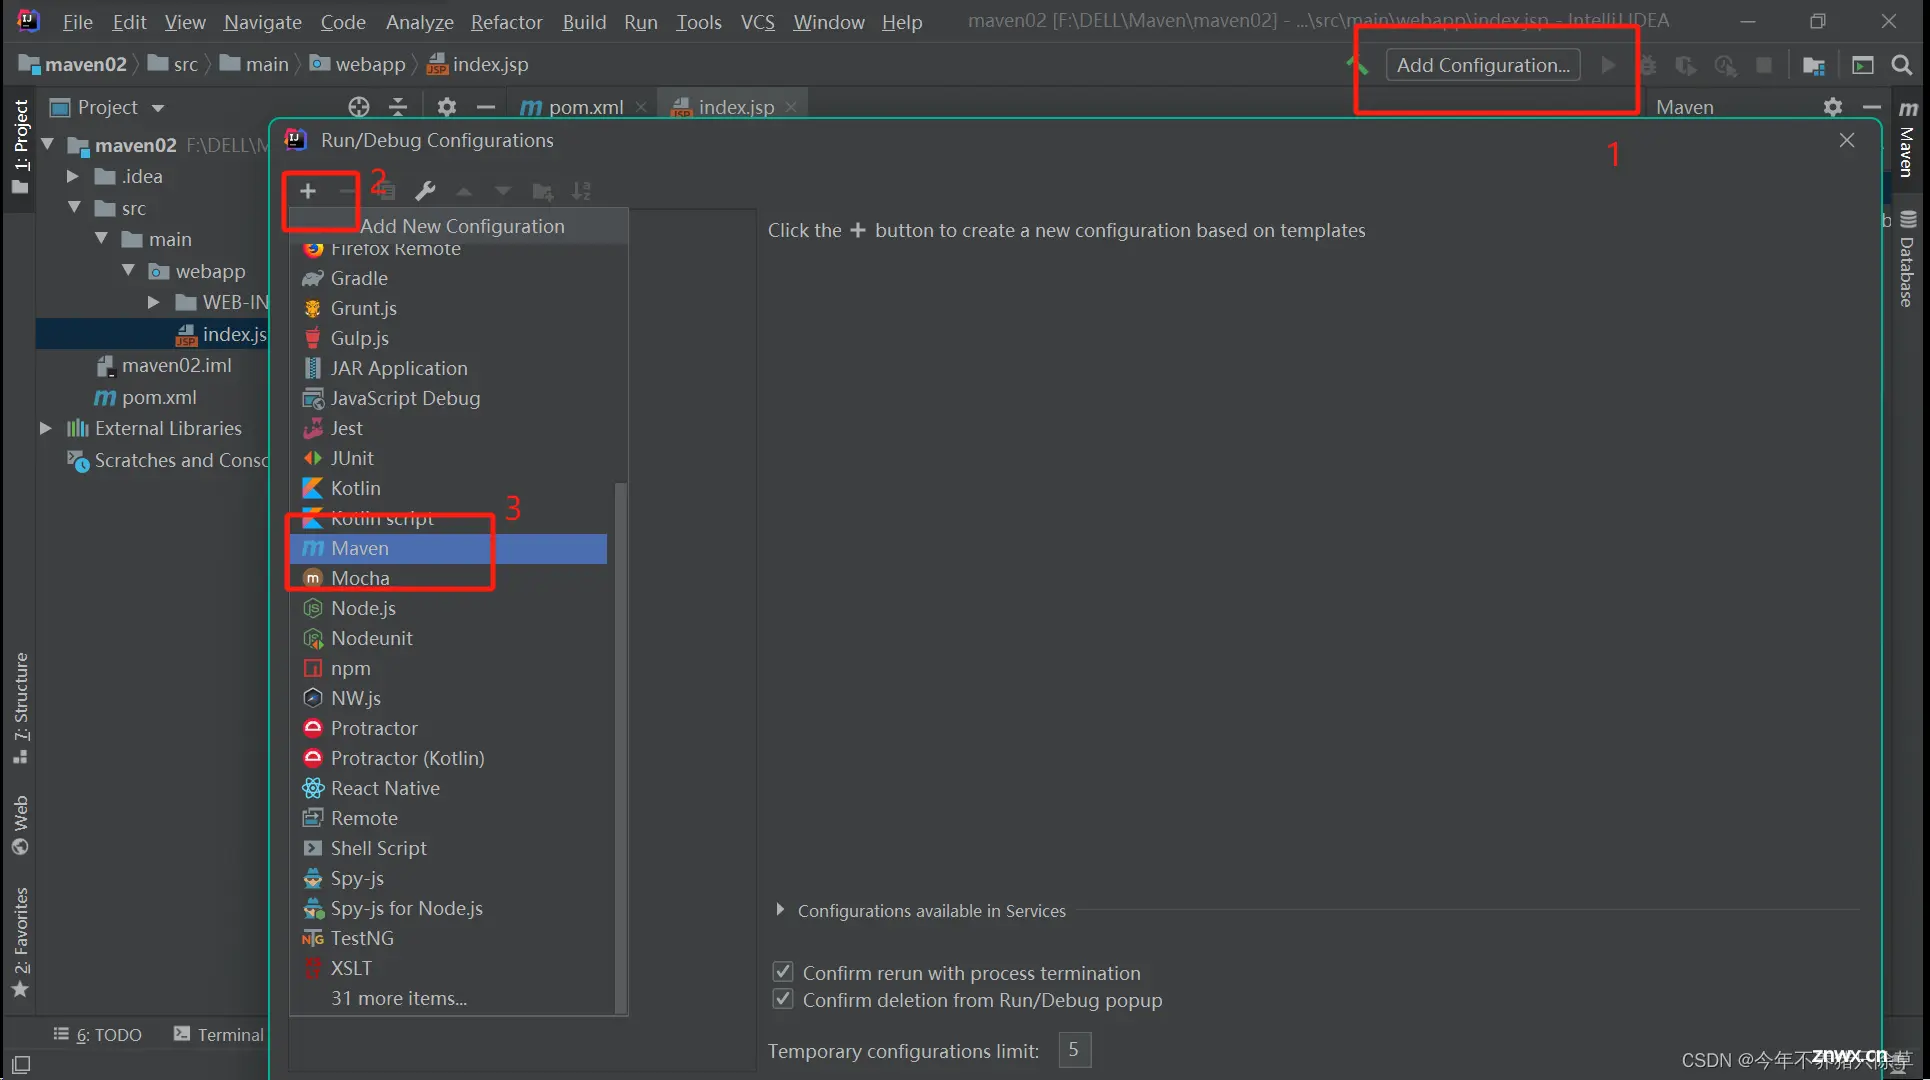Select maven02.iml in the project tree
This screenshot has width=1930, height=1080.
(164, 365)
